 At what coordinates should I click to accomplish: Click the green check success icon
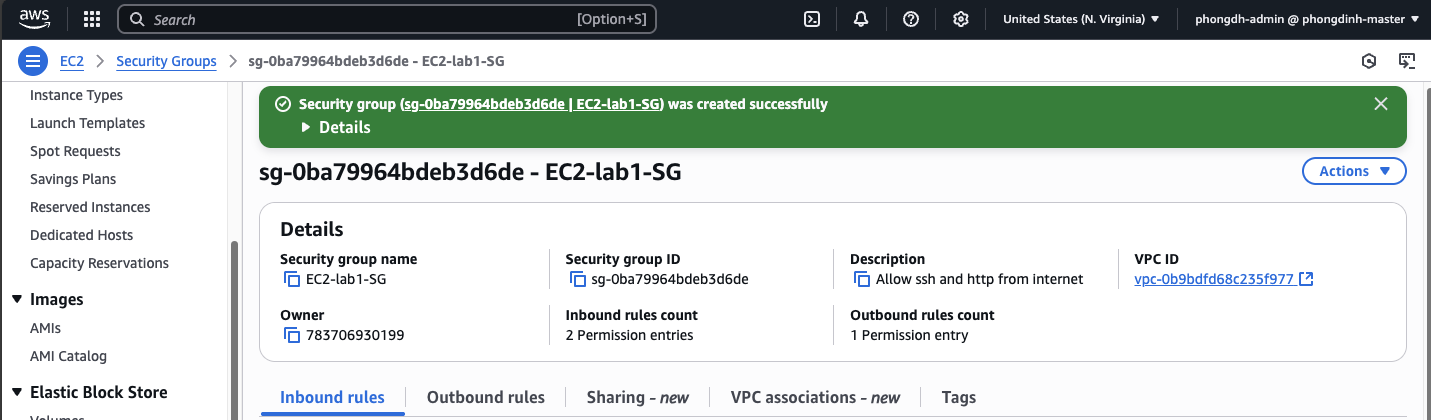click(283, 104)
